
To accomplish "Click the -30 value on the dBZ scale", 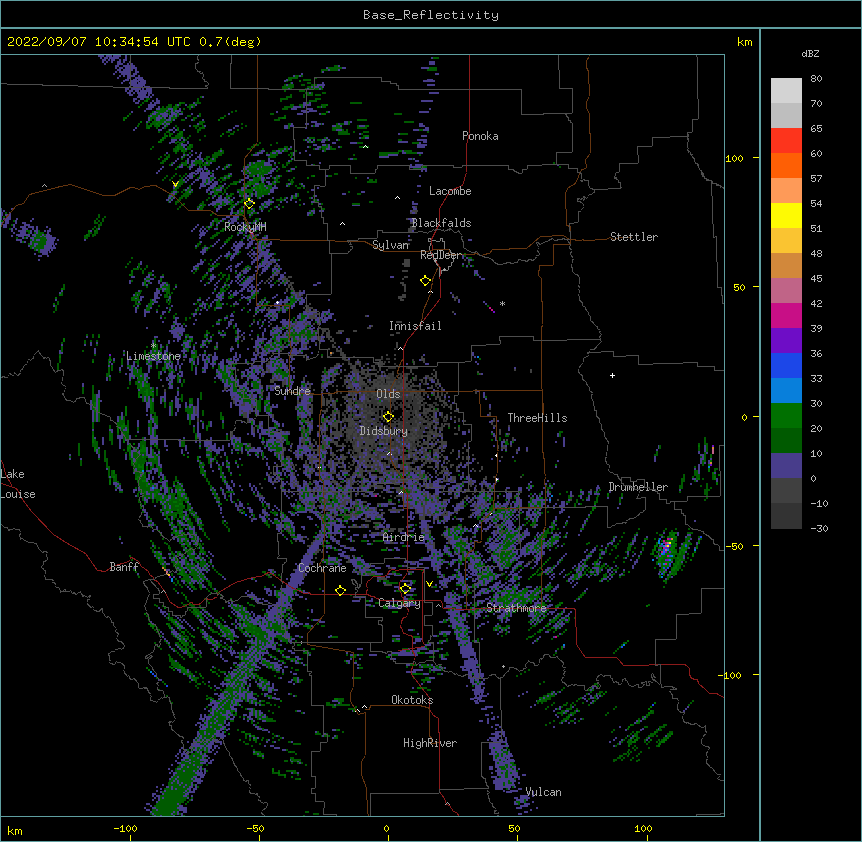I will coord(819,529).
